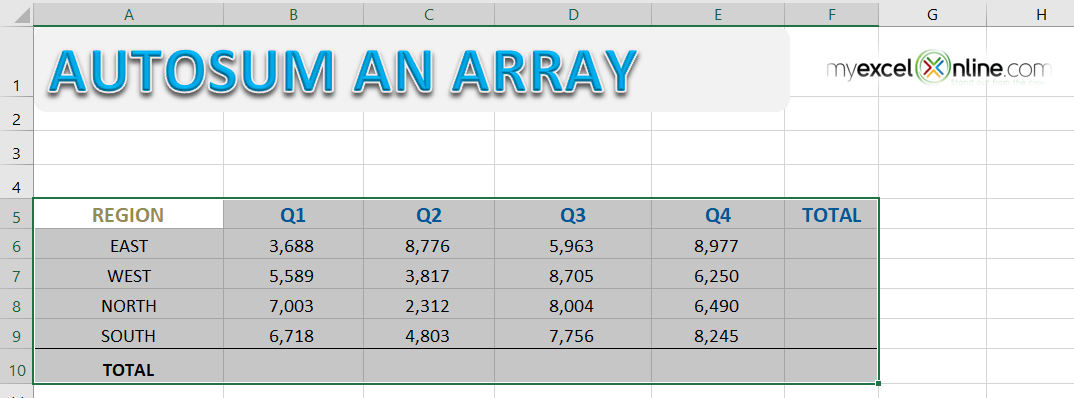Click cell with value 8,004
The height and width of the screenshot is (398, 1074).
[573, 304]
